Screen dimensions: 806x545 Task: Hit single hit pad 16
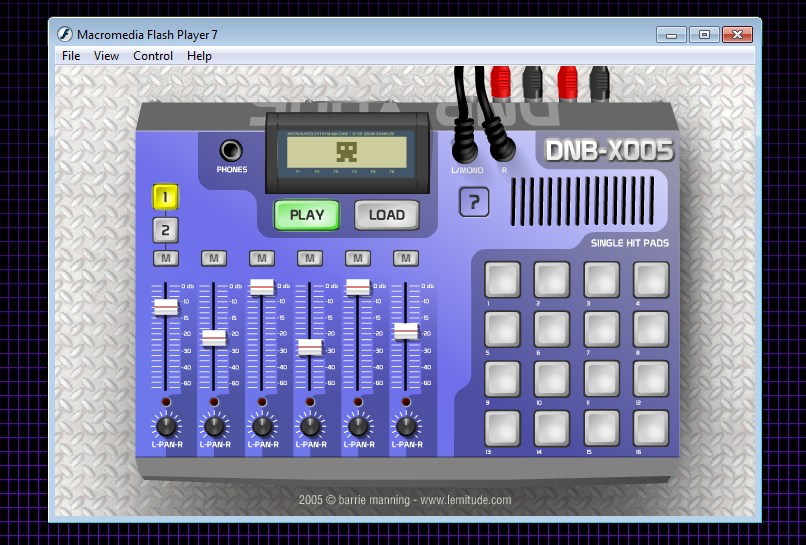(651, 428)
